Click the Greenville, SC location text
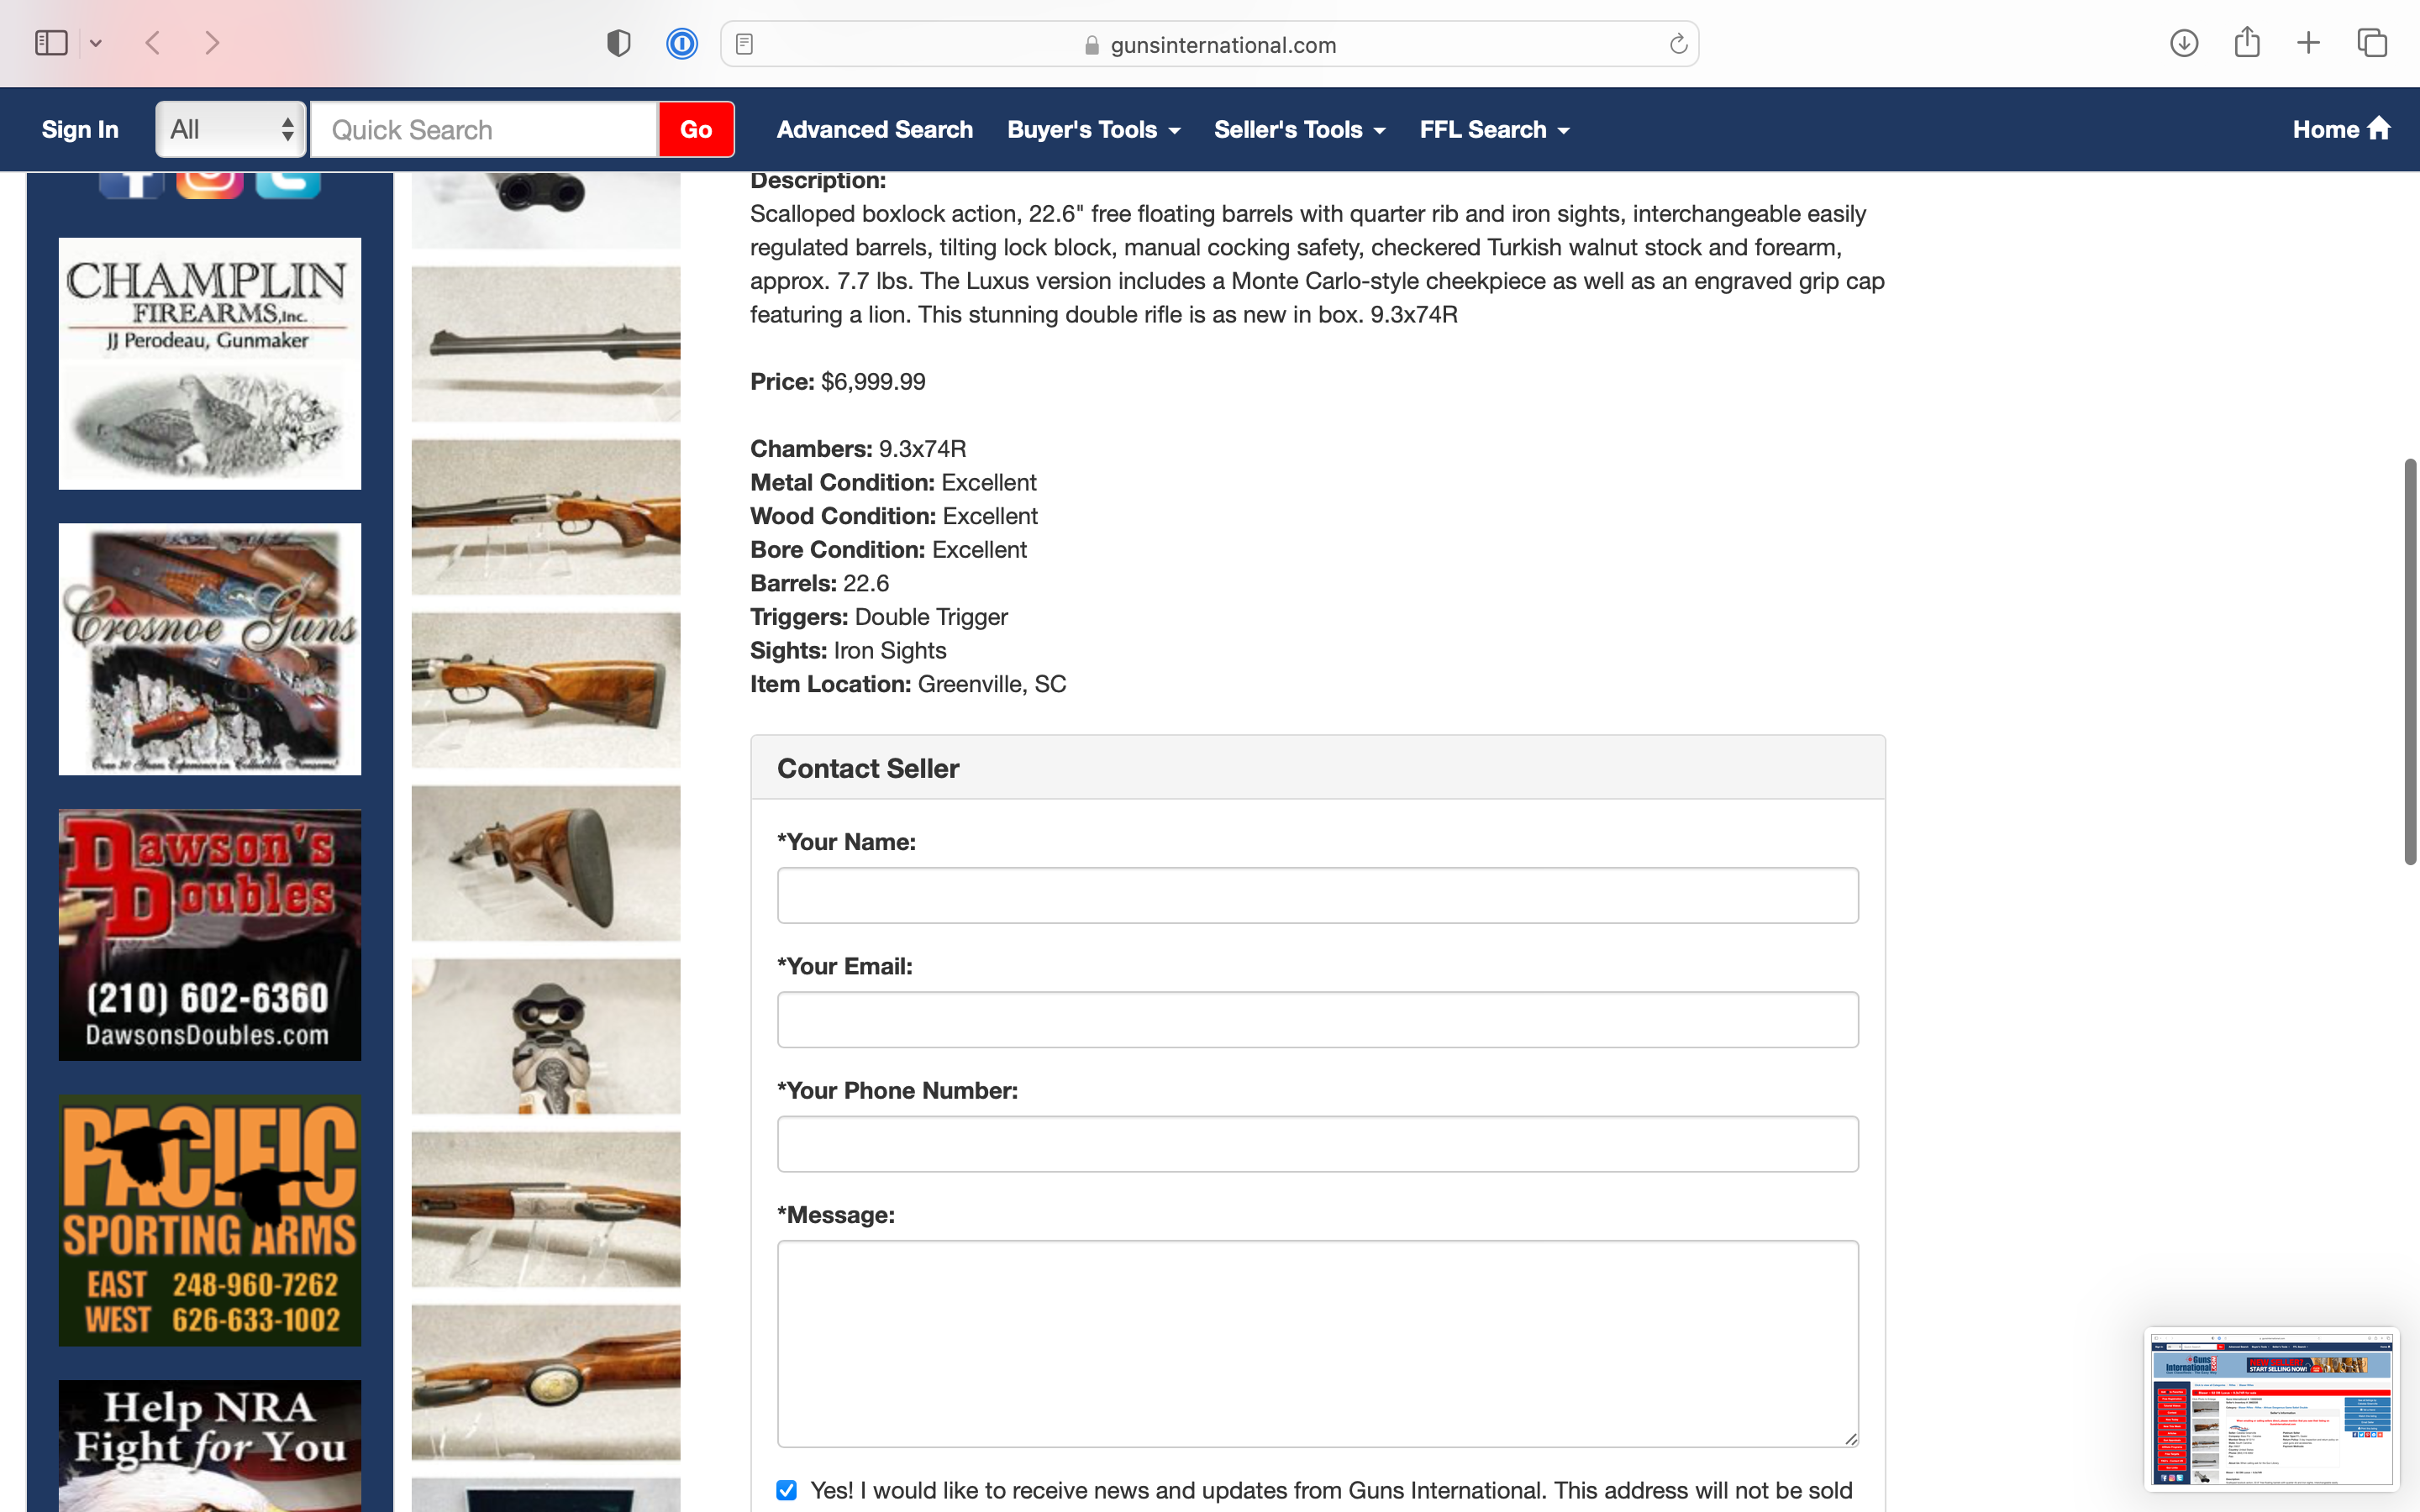2420x1512 pixels. click(x=992, y=684)
